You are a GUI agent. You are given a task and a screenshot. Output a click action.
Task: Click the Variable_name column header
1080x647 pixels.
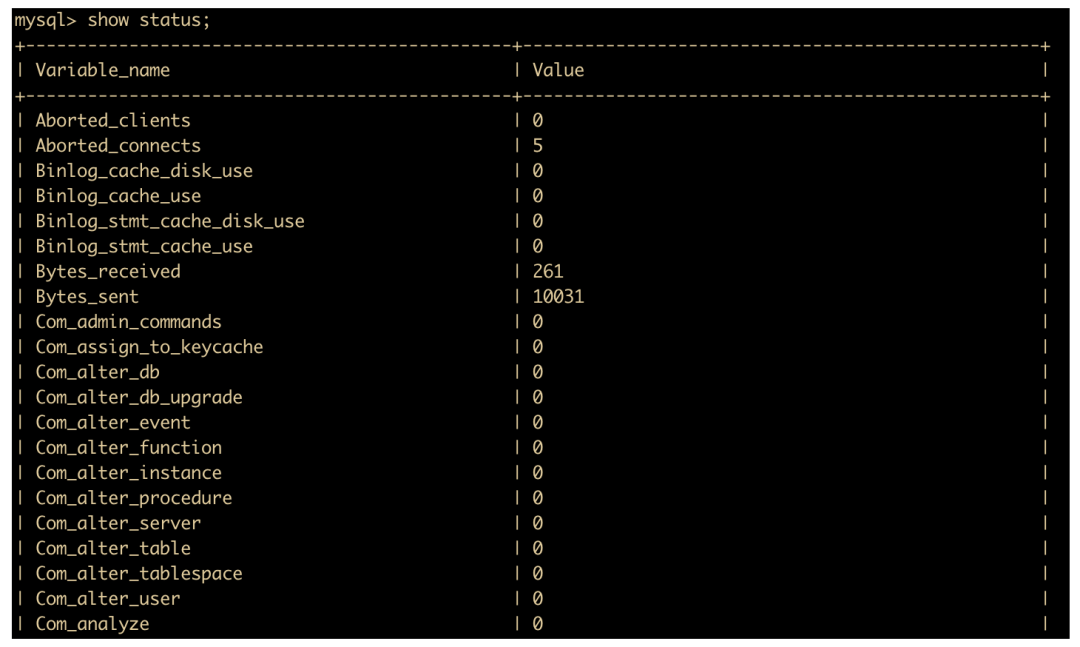(103, 70)
